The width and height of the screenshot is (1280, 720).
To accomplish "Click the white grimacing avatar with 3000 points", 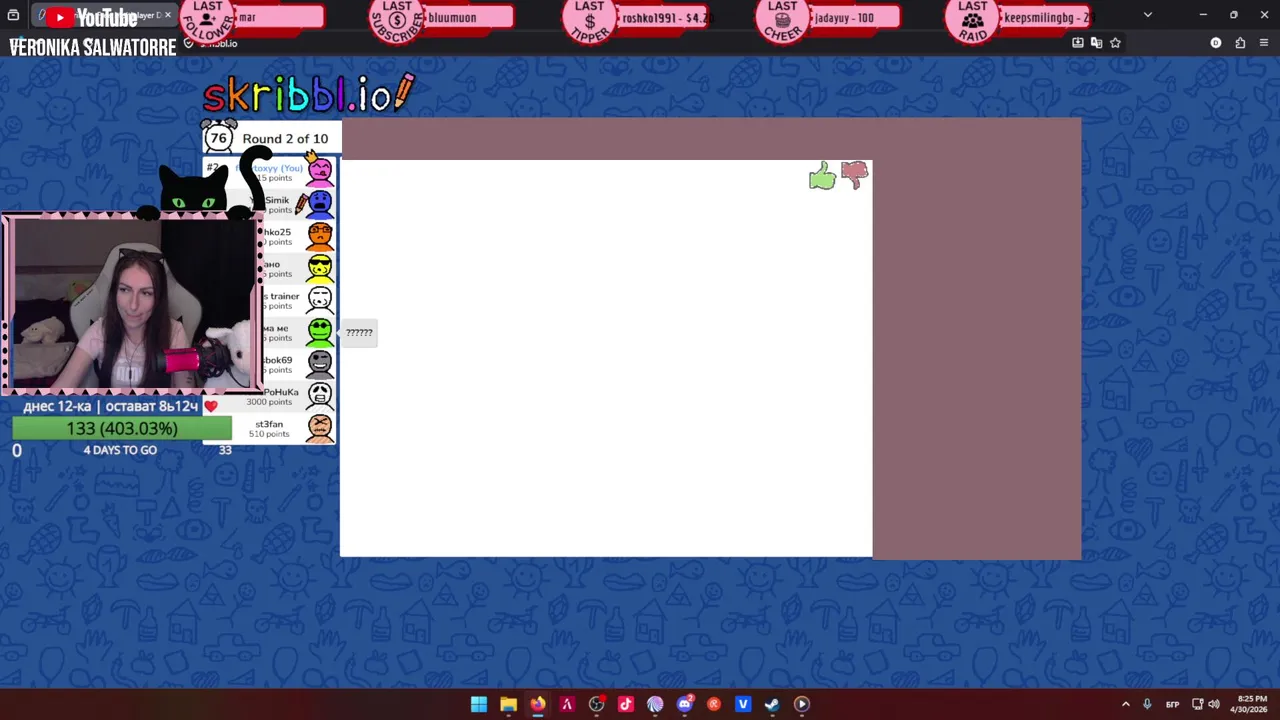I will click(x=320, y=396).
